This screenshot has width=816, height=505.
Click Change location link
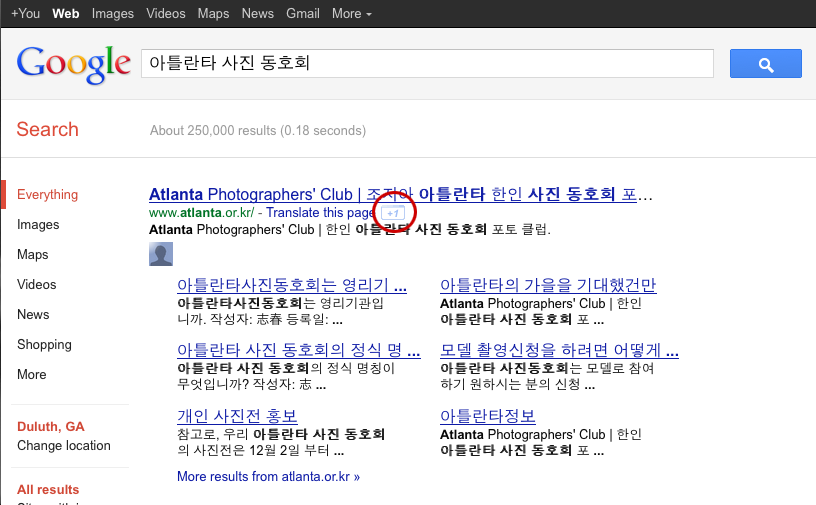[64, 445]
